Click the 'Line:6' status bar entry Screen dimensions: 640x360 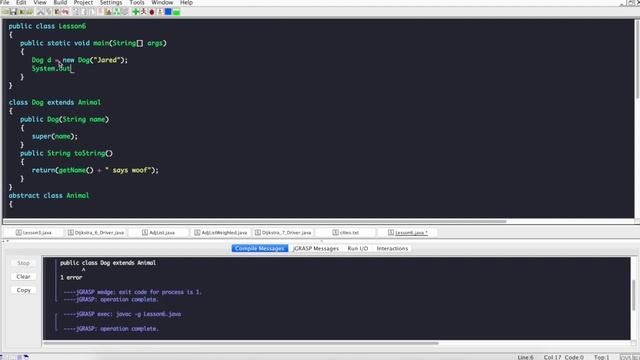525,357
